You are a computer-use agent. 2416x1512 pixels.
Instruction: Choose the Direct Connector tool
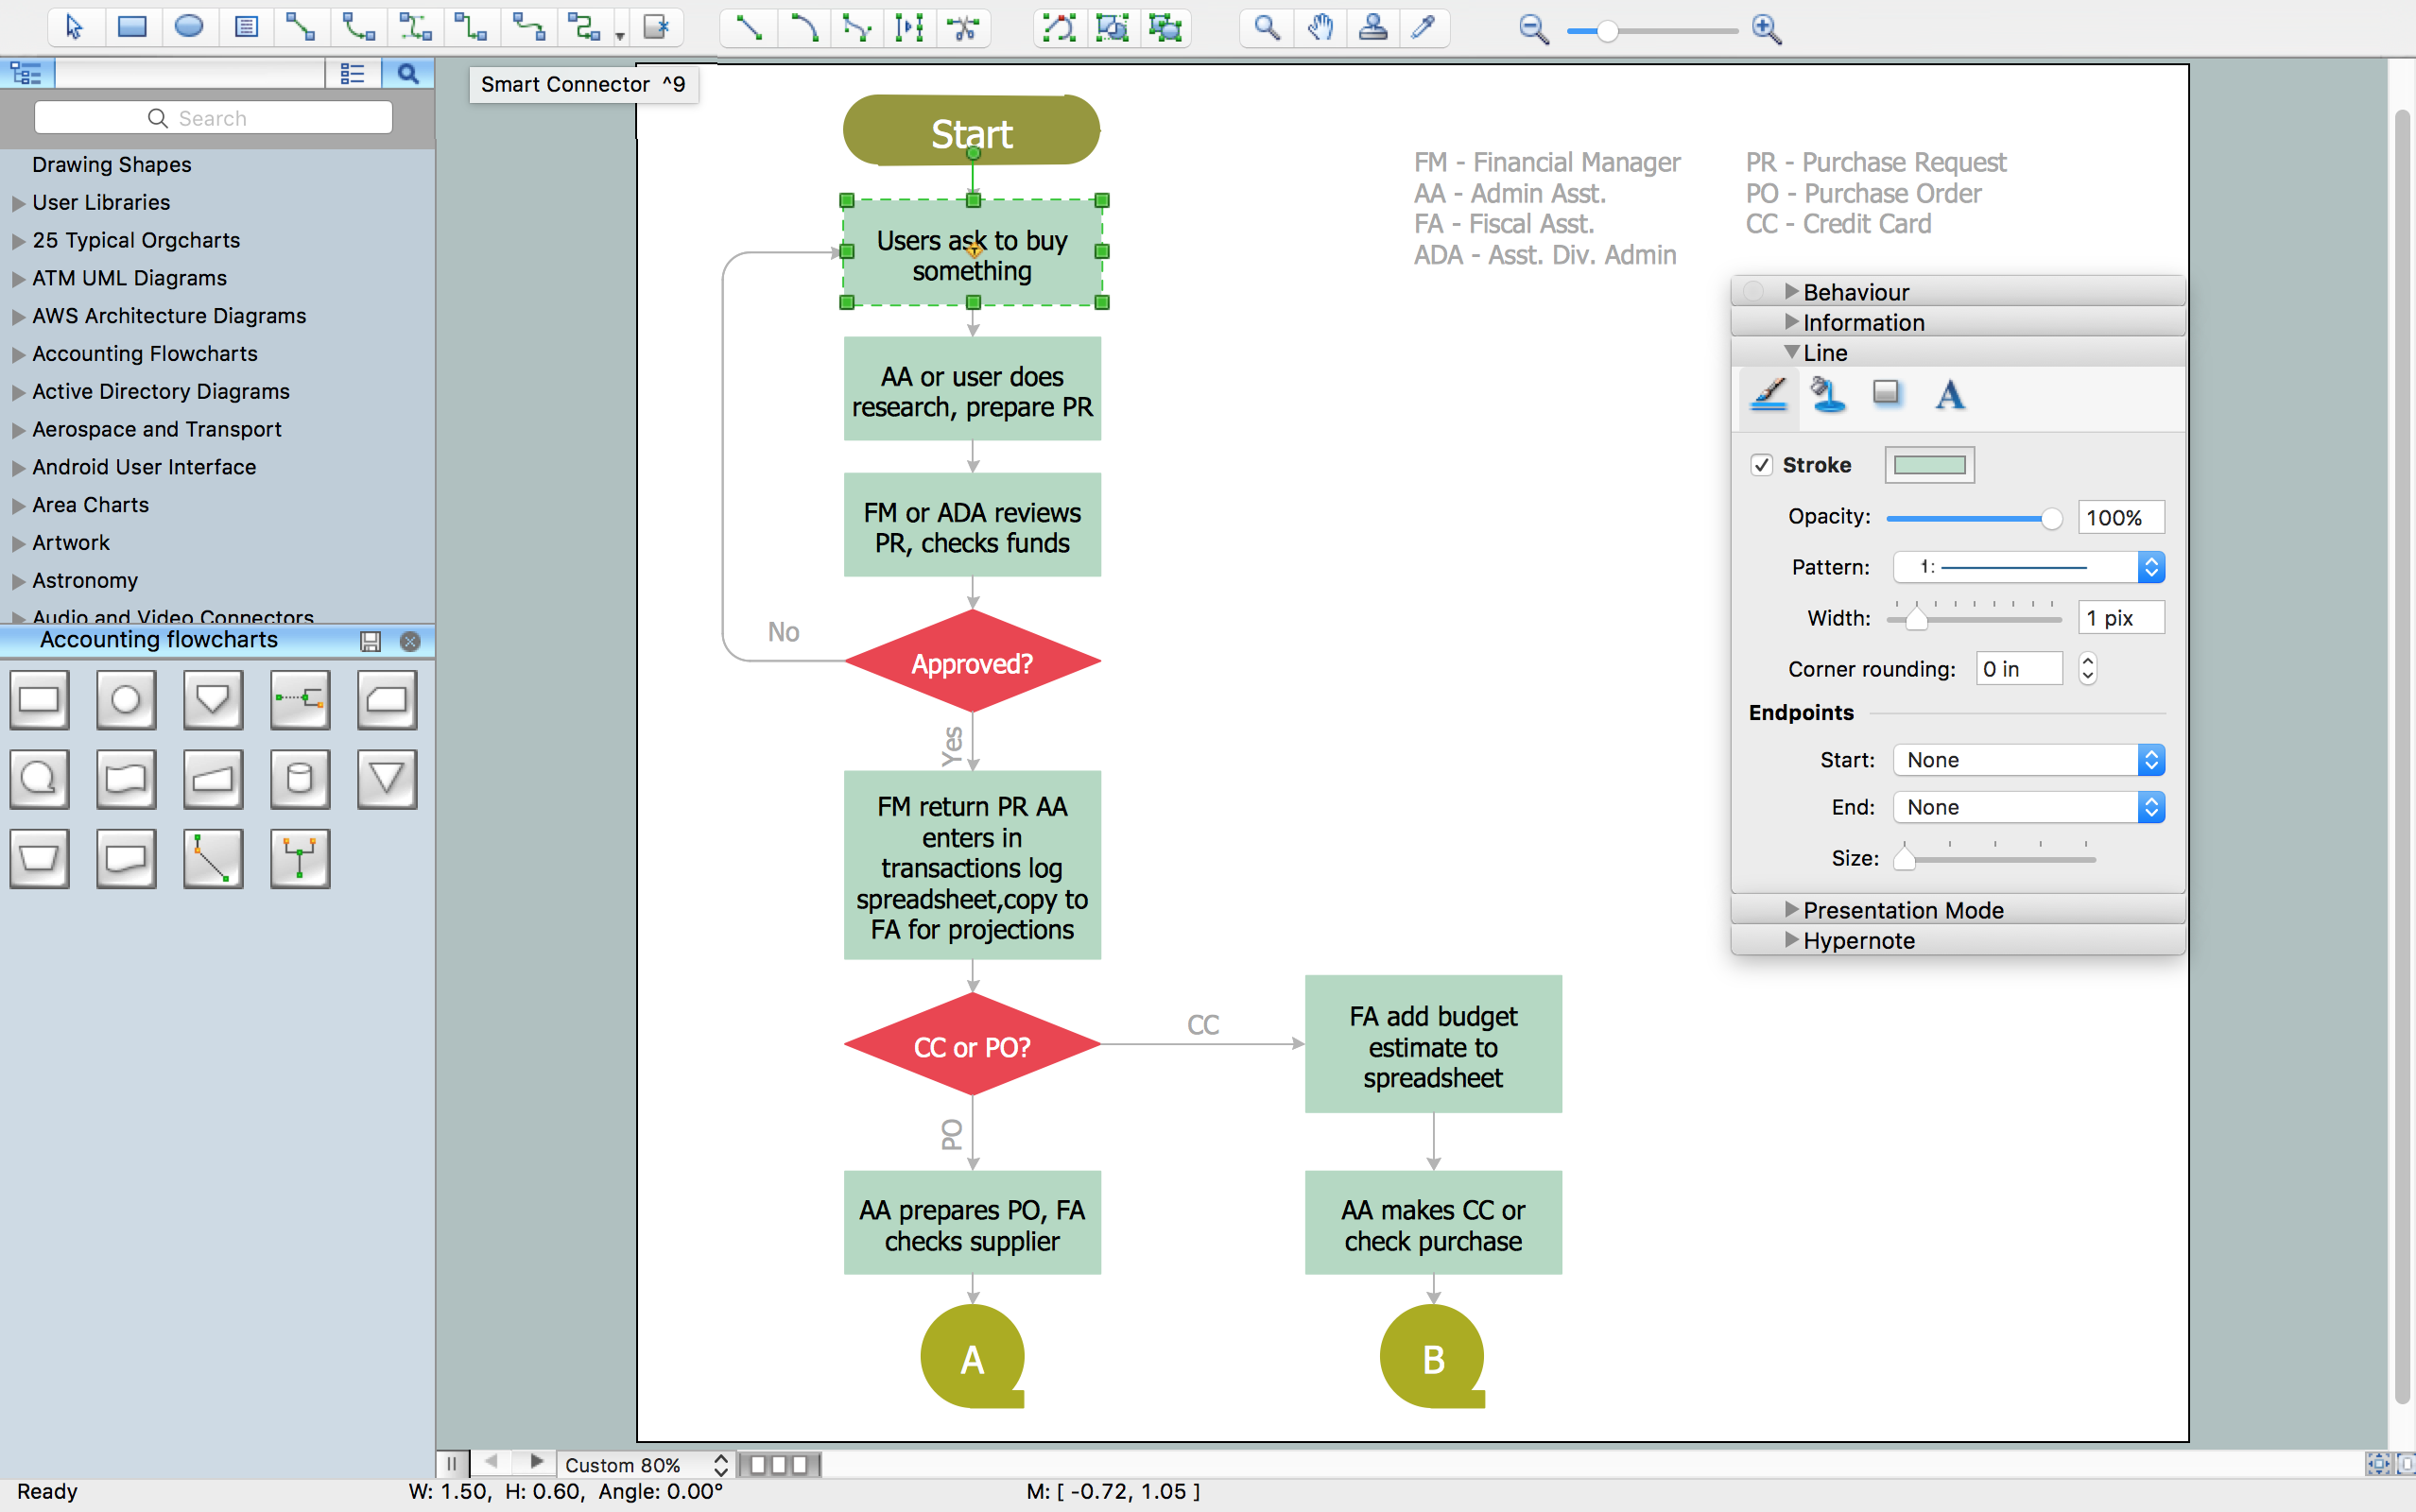click(x=300, y=27)
